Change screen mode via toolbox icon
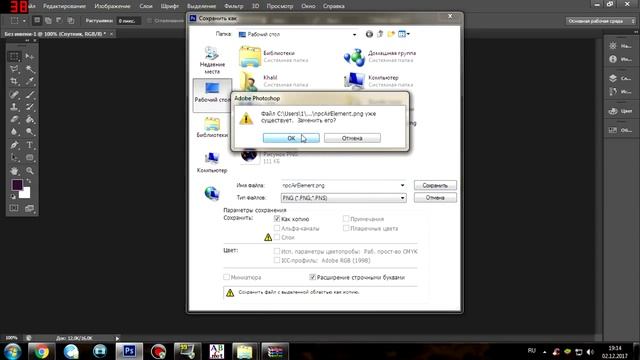The width and height of the screenshot is (640, 360). coord(30,208)
